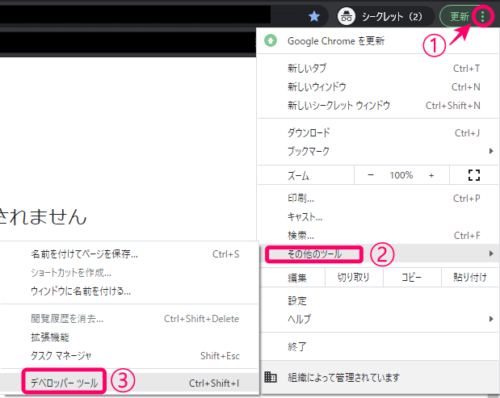
Task: Select ウィンドウに名前を付ける... in submenu
Action: (x=129, y=291)
